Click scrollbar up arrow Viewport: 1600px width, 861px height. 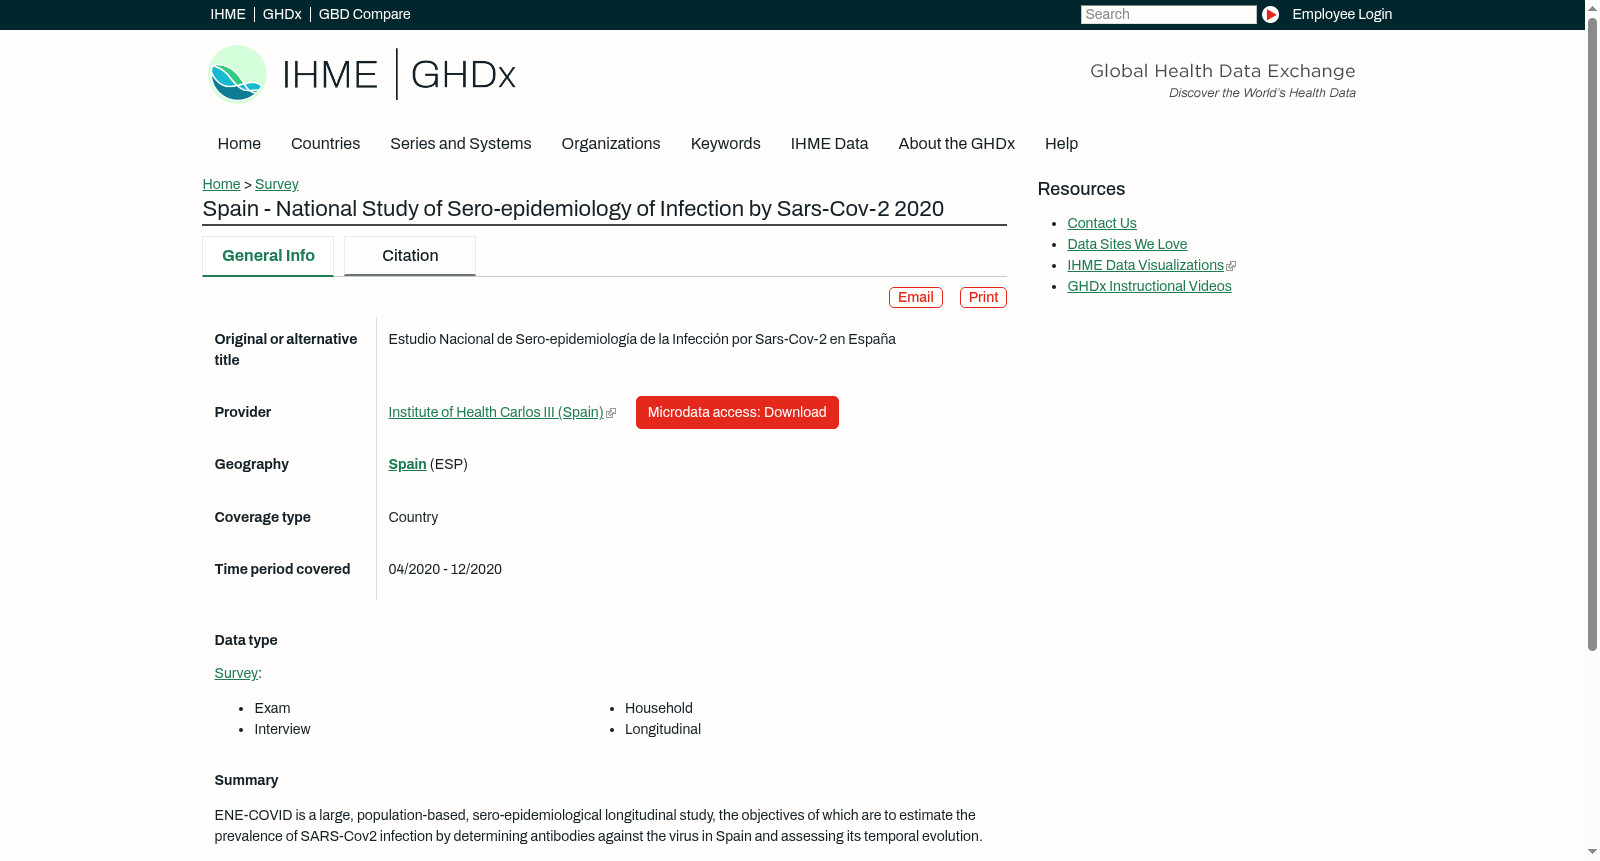(x=1592, y=7)
